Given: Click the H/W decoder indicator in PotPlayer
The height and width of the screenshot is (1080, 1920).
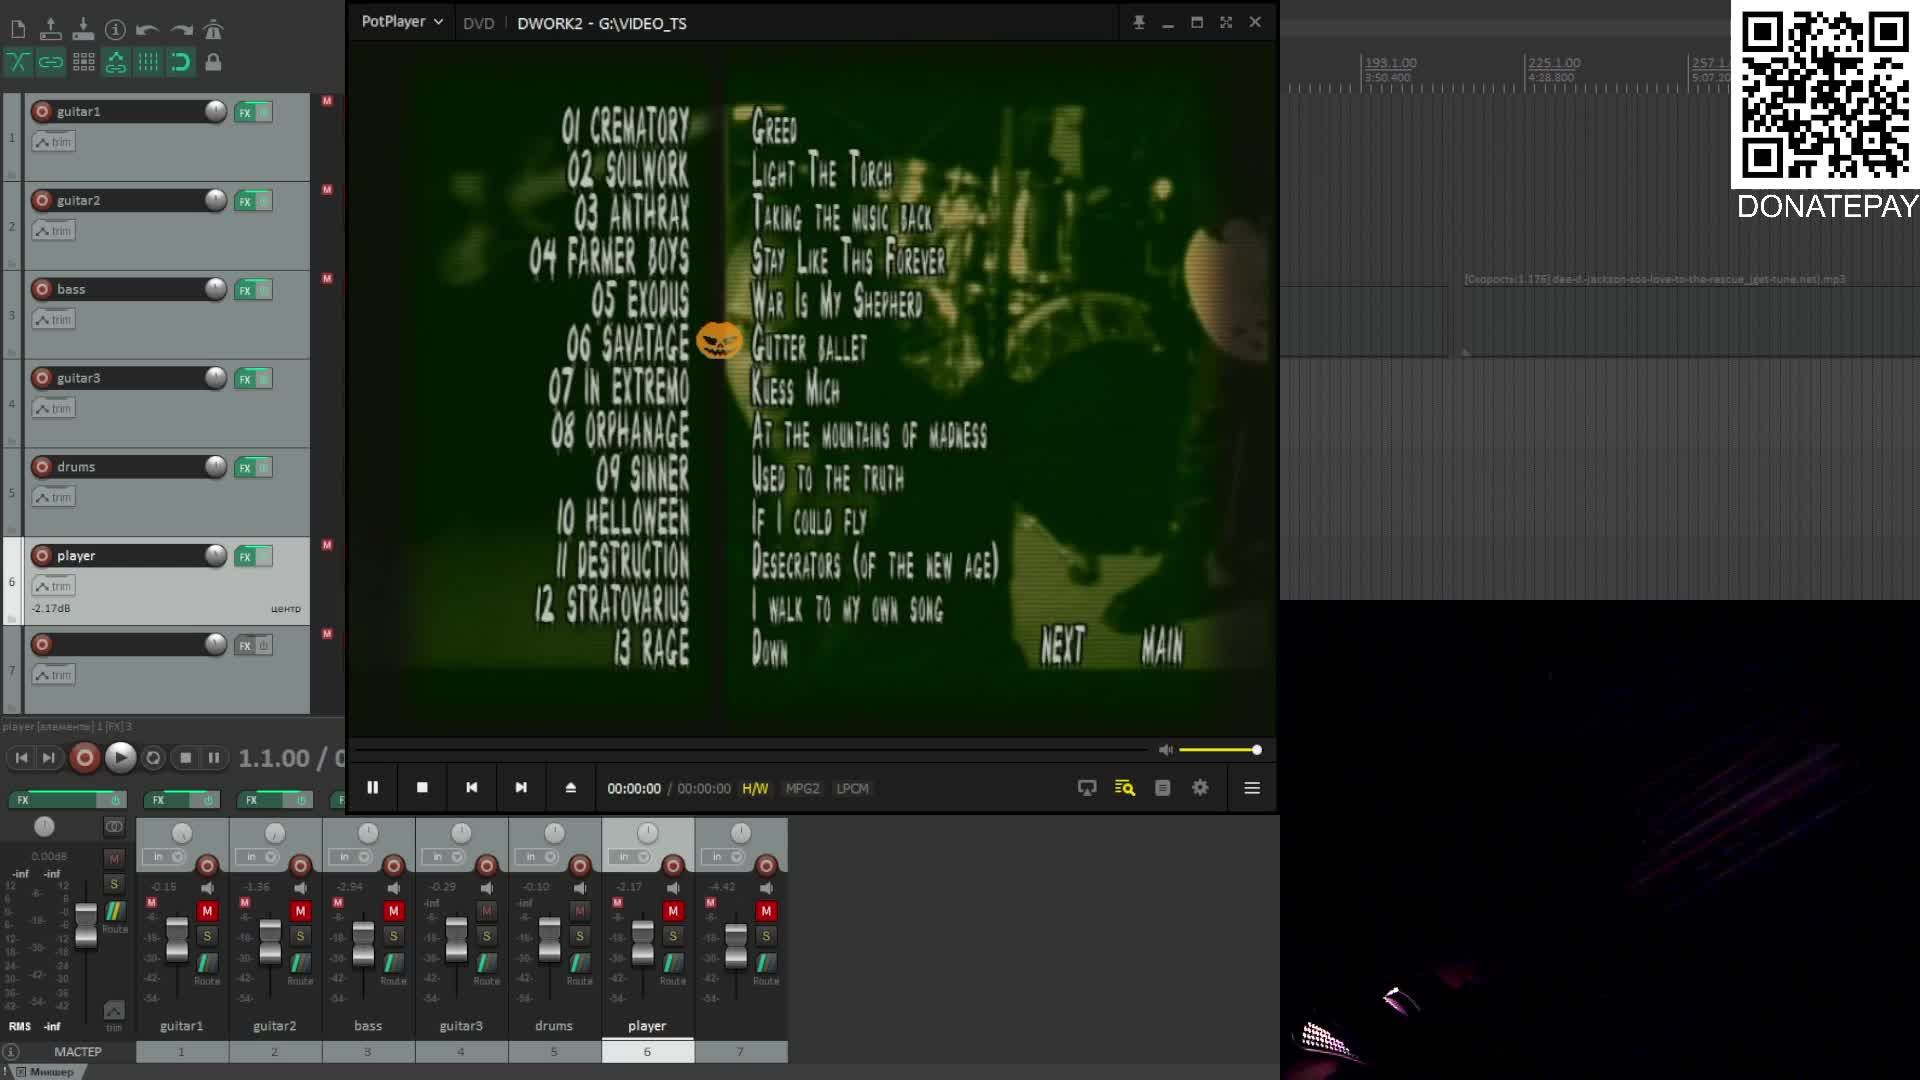Looking at the screenshot, I should tap(755, 789).
